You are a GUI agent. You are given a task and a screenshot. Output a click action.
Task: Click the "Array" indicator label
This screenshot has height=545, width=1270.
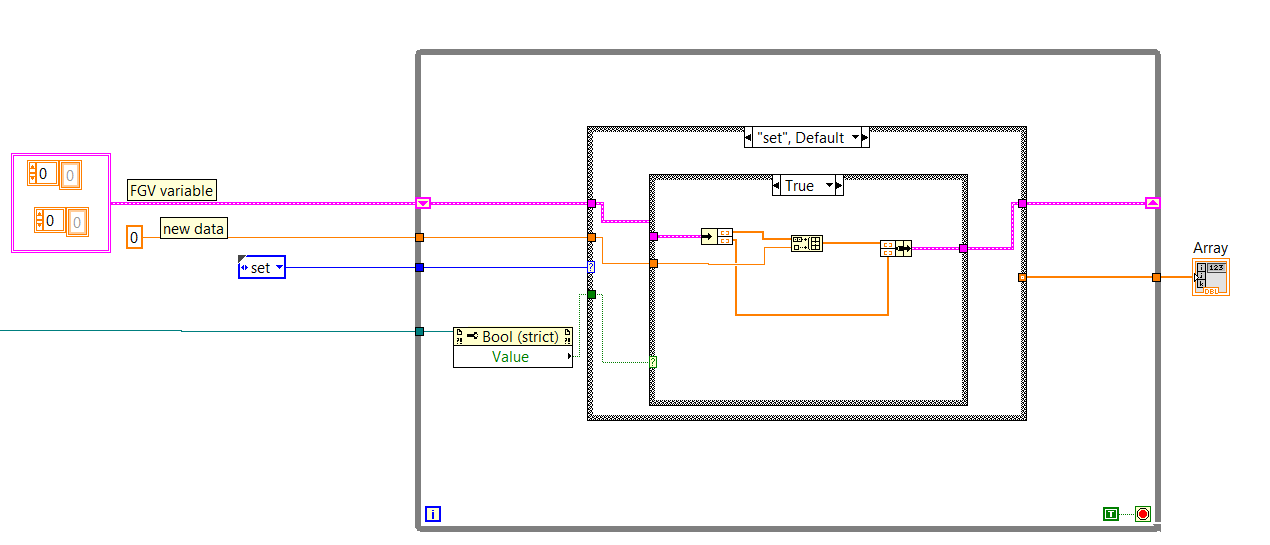point(1210,248)
